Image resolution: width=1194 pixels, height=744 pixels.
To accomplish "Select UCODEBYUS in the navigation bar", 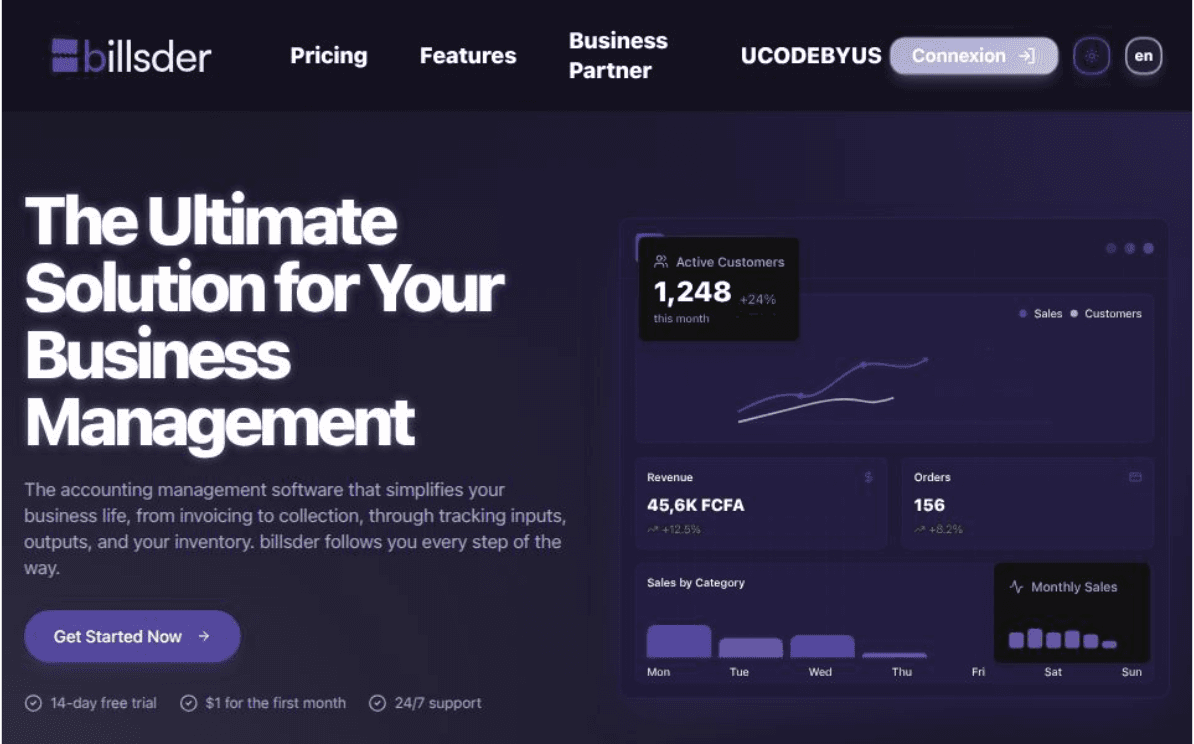I will coord(811,56).
